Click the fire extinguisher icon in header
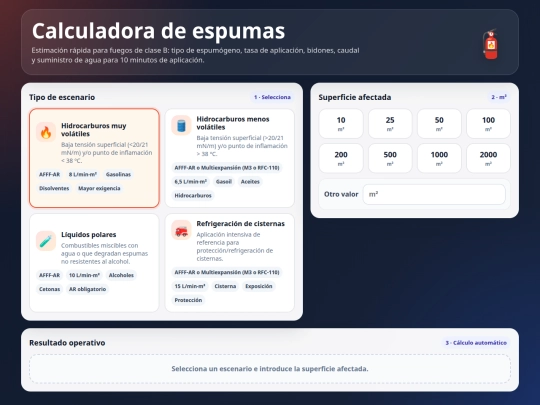Screen dimensions: 540x405 click(490, 44)
